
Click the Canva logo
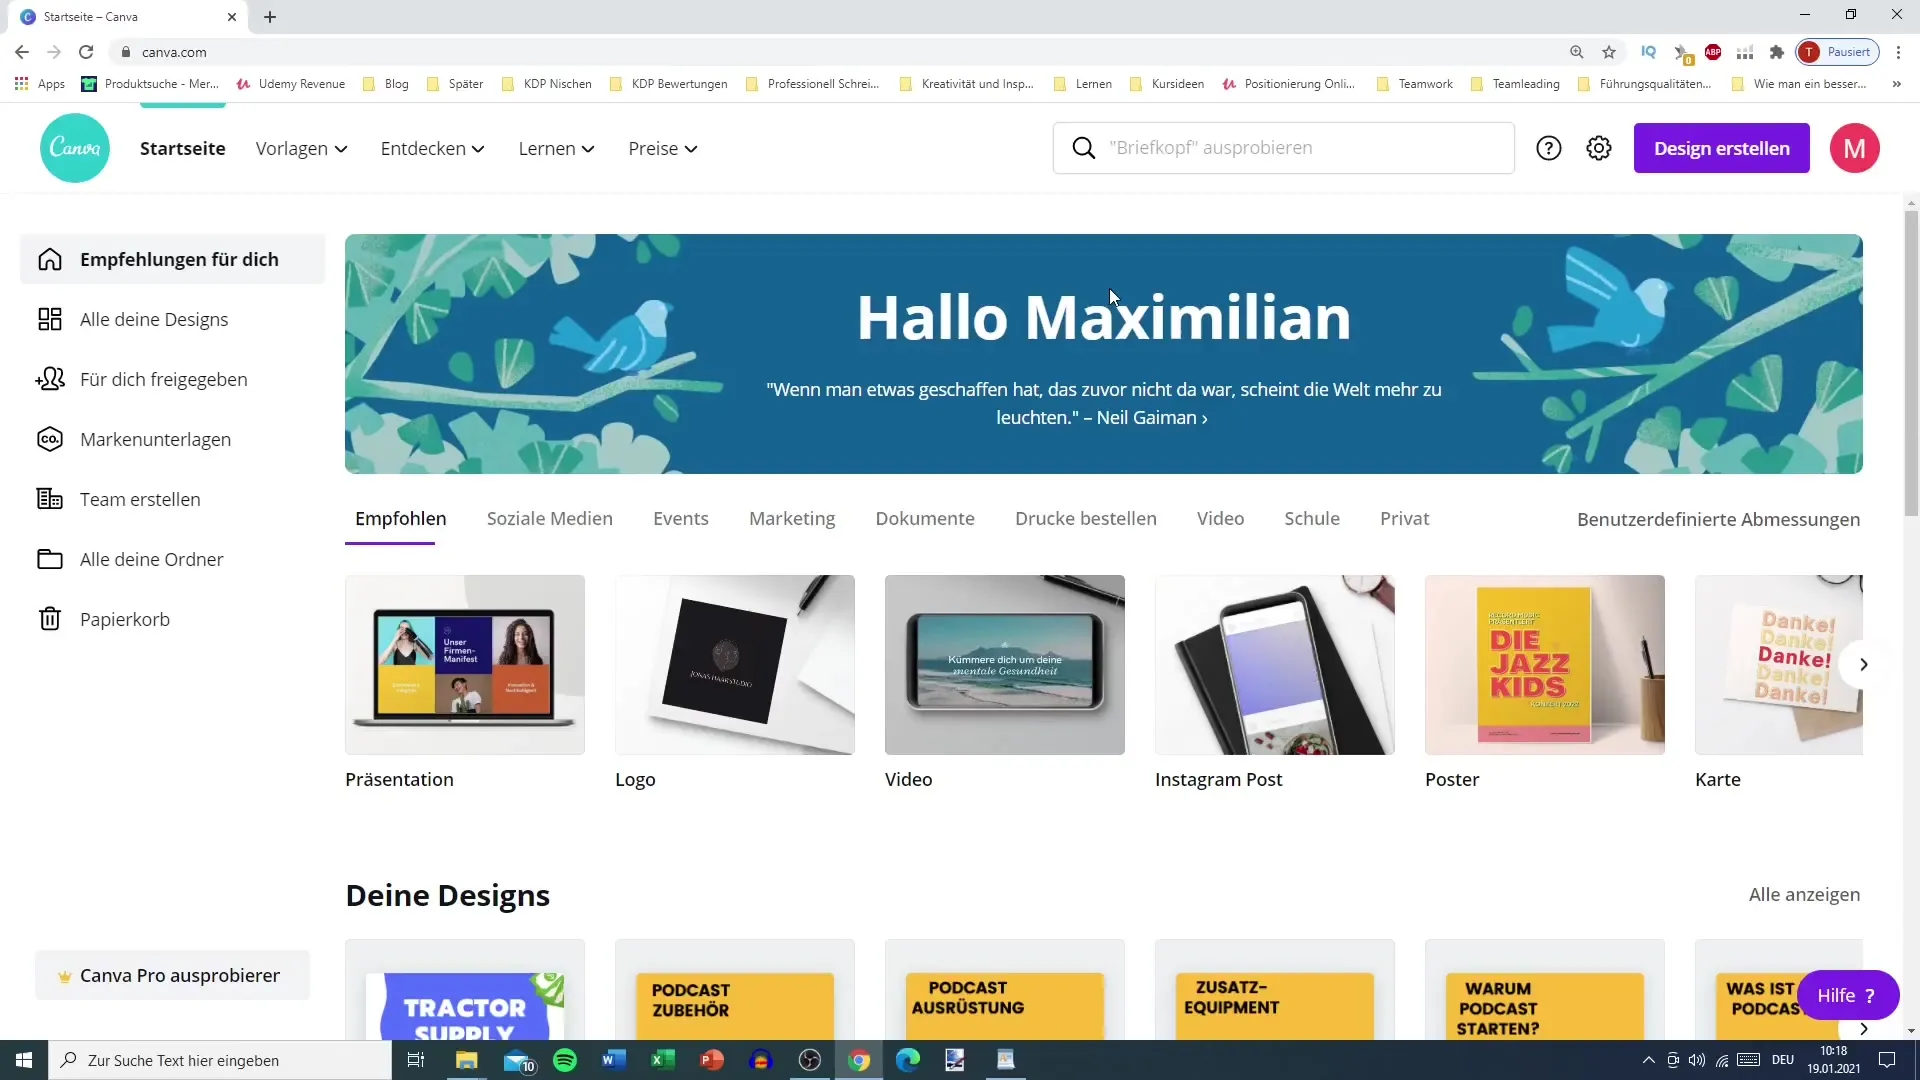75,148
